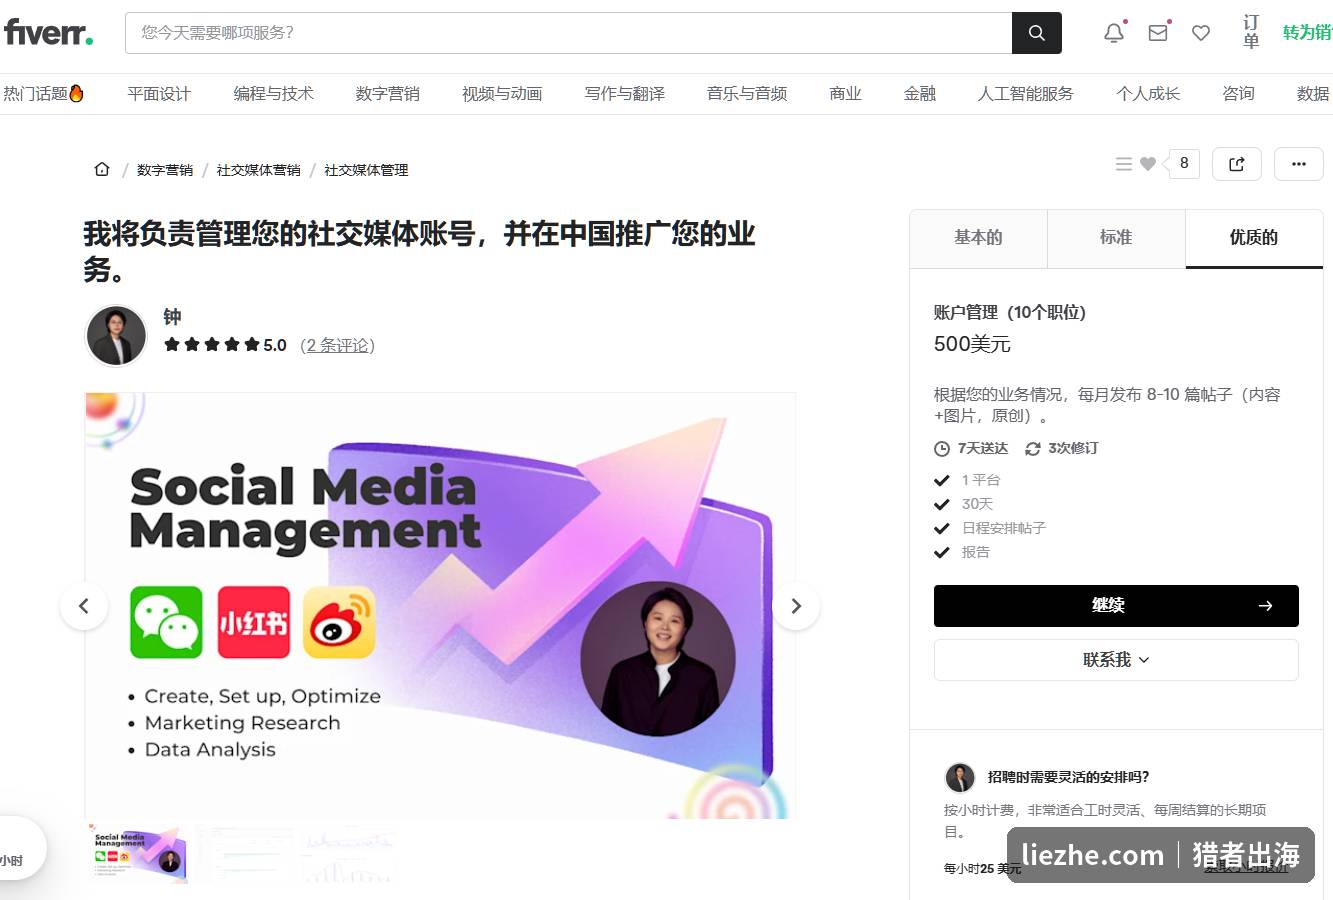Viewport: 1333px width, 900px height.
Task: Select the second gallery thumbnail
Action: [x=244, y=853]
